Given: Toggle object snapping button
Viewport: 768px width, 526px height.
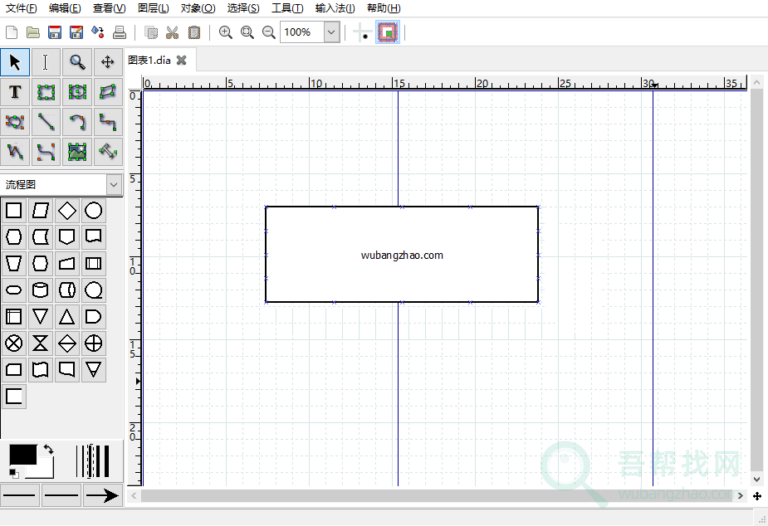Looking at the screenshot, I should tap(387, 32).
